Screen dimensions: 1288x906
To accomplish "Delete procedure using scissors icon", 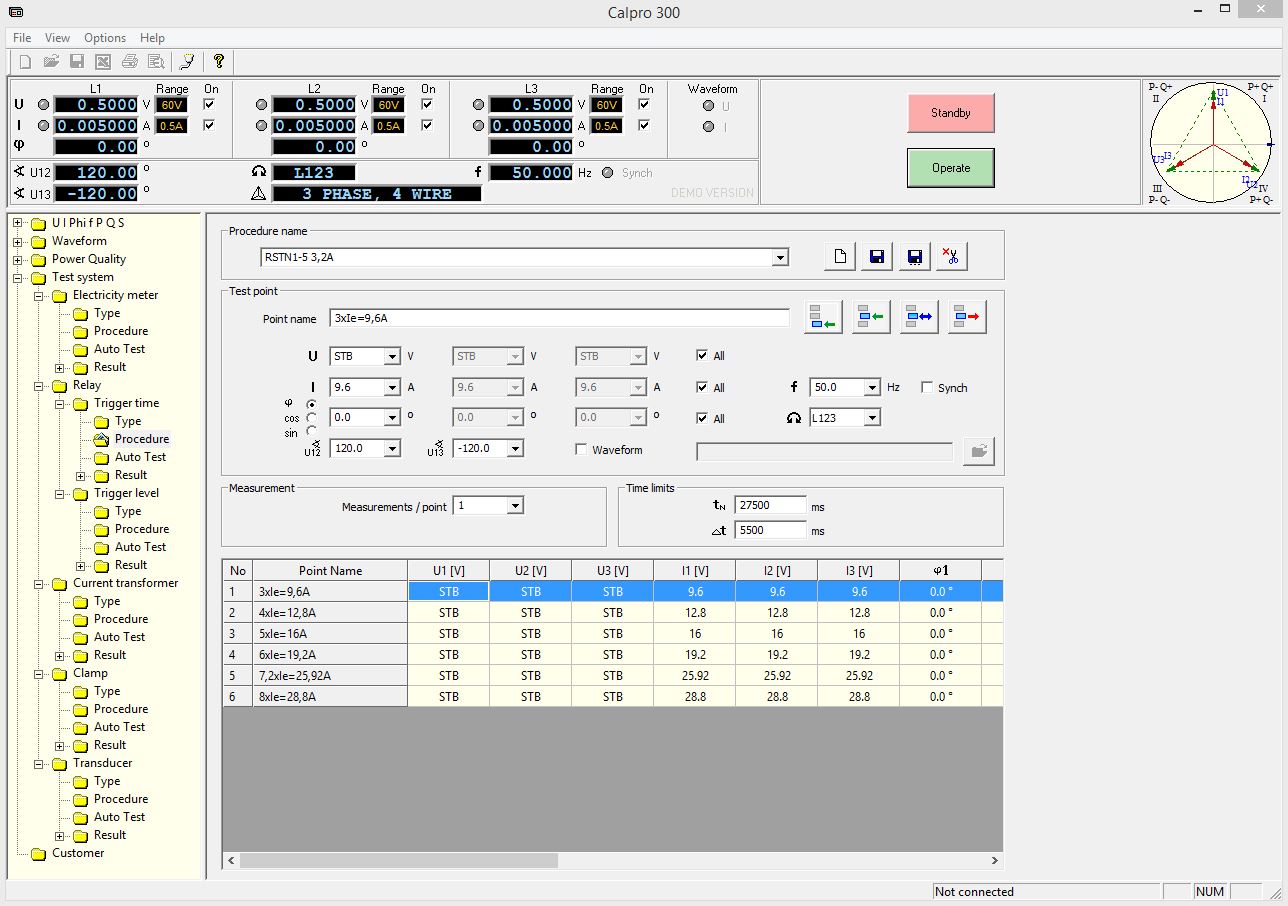I will pos(951,257).
